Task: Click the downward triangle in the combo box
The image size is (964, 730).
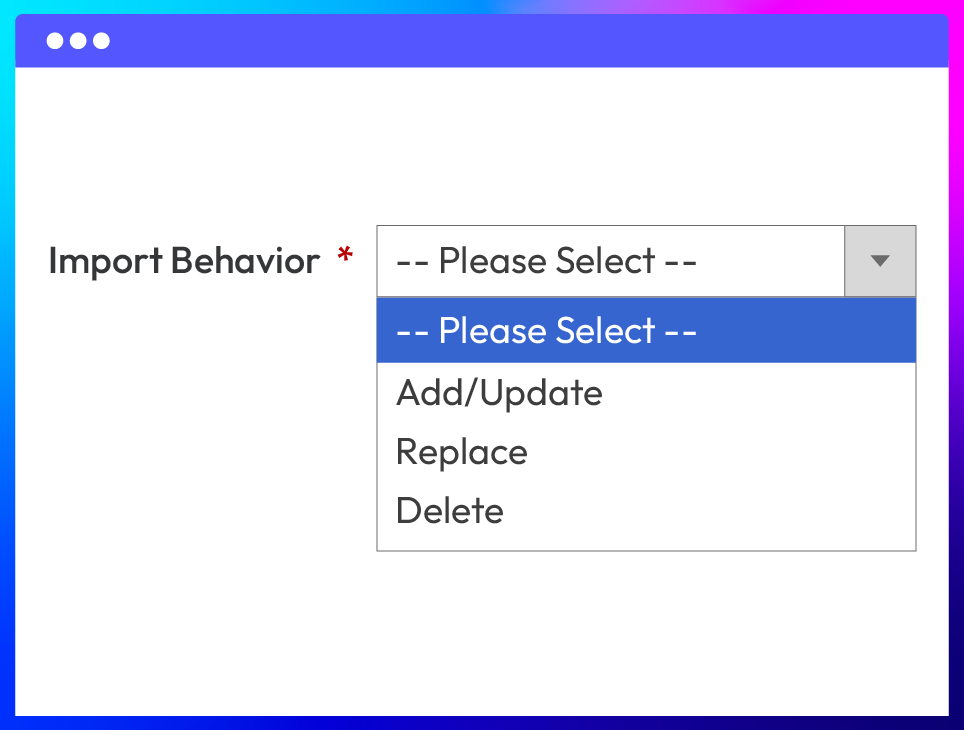Action: click(880, 261)
